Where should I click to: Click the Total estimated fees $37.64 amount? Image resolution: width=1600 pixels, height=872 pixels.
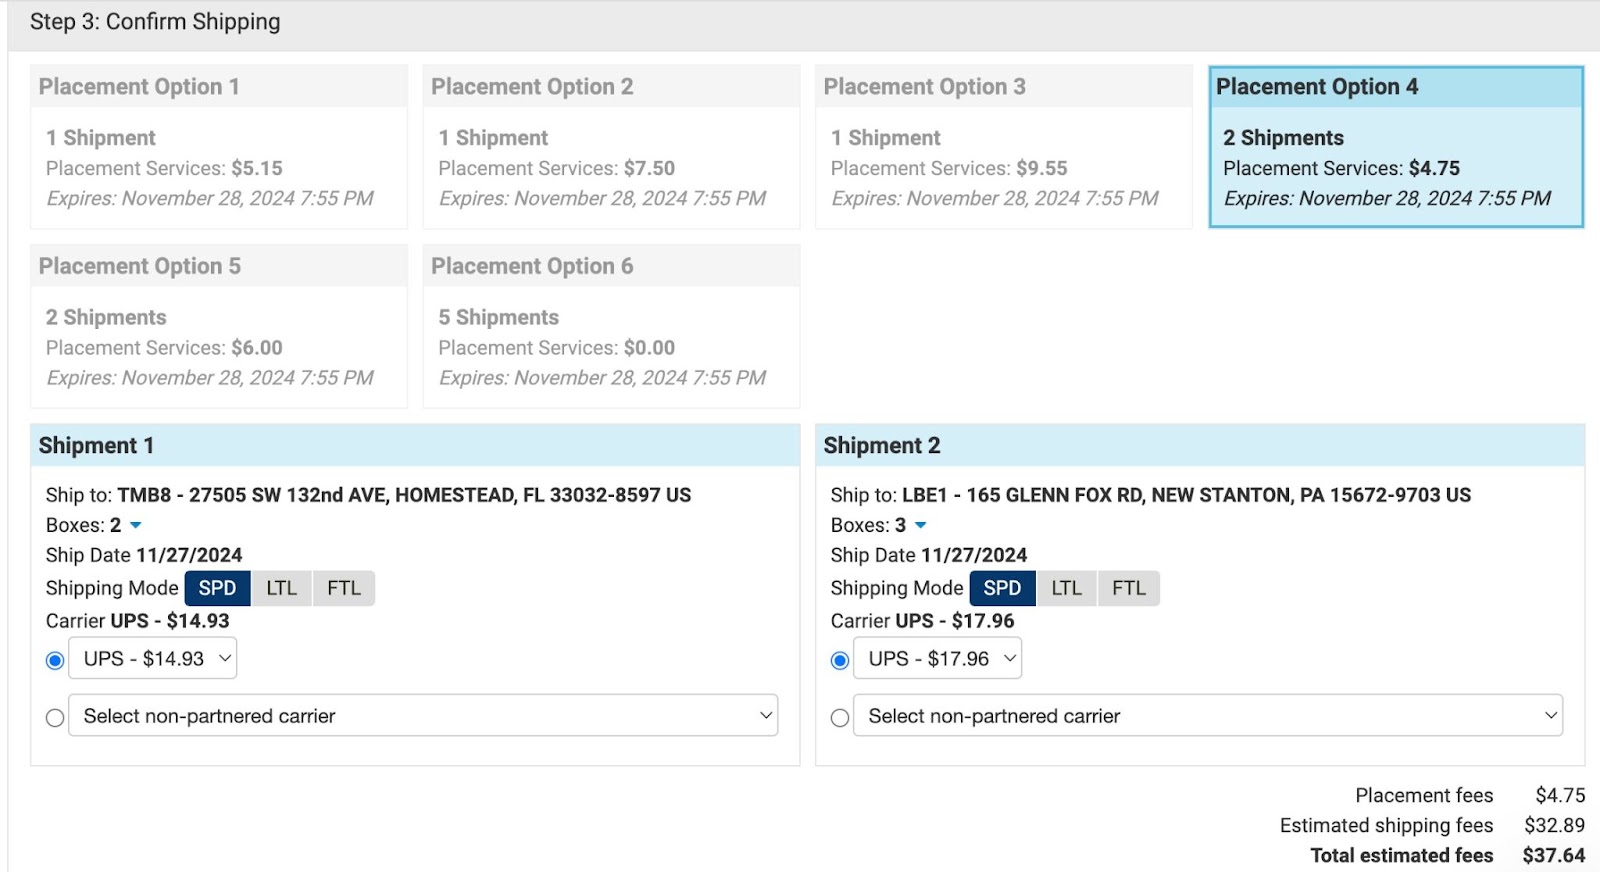coord(1553,856)
